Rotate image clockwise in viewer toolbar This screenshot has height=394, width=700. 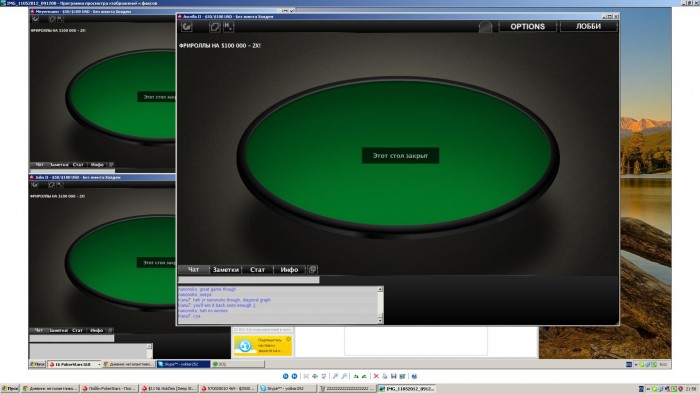point(356,376)
